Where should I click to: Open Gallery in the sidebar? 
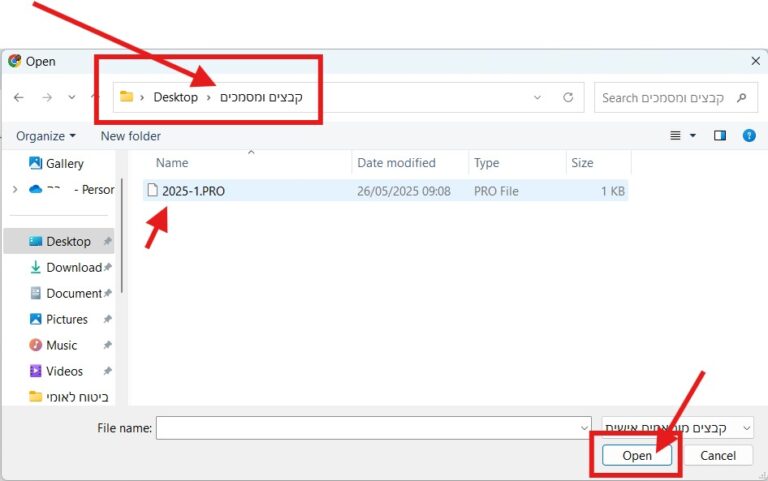[64, 163]
